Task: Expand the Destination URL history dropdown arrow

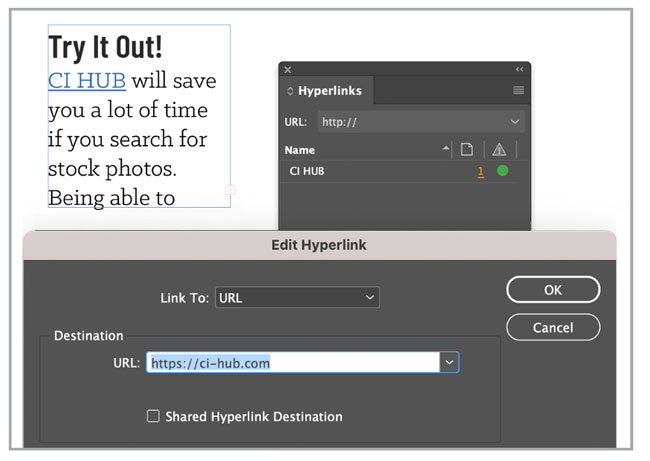Action: [449, 362]
